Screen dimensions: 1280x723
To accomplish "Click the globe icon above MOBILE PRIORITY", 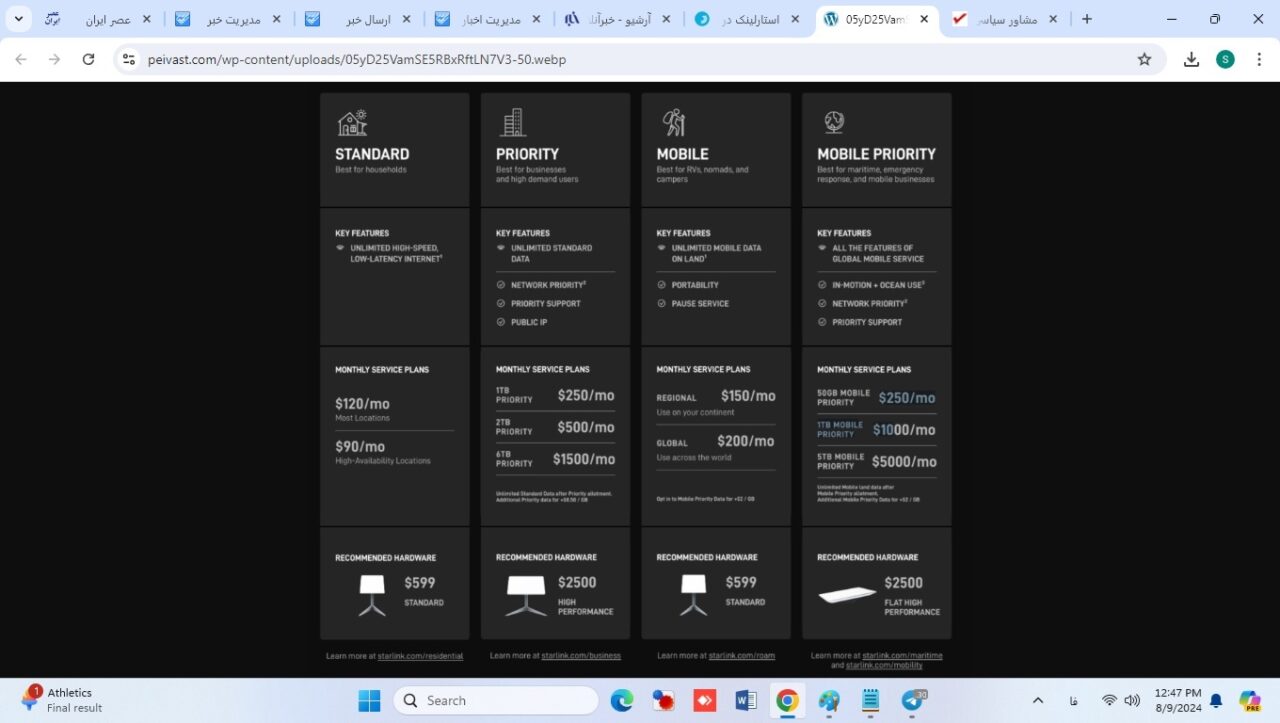I will coord(834,122).
